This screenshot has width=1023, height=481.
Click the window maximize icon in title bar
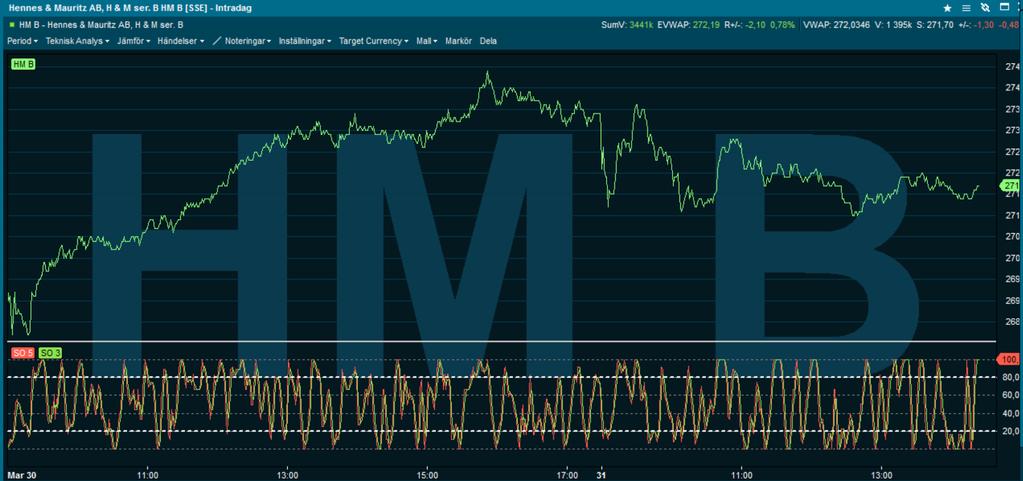point(1005,8)
